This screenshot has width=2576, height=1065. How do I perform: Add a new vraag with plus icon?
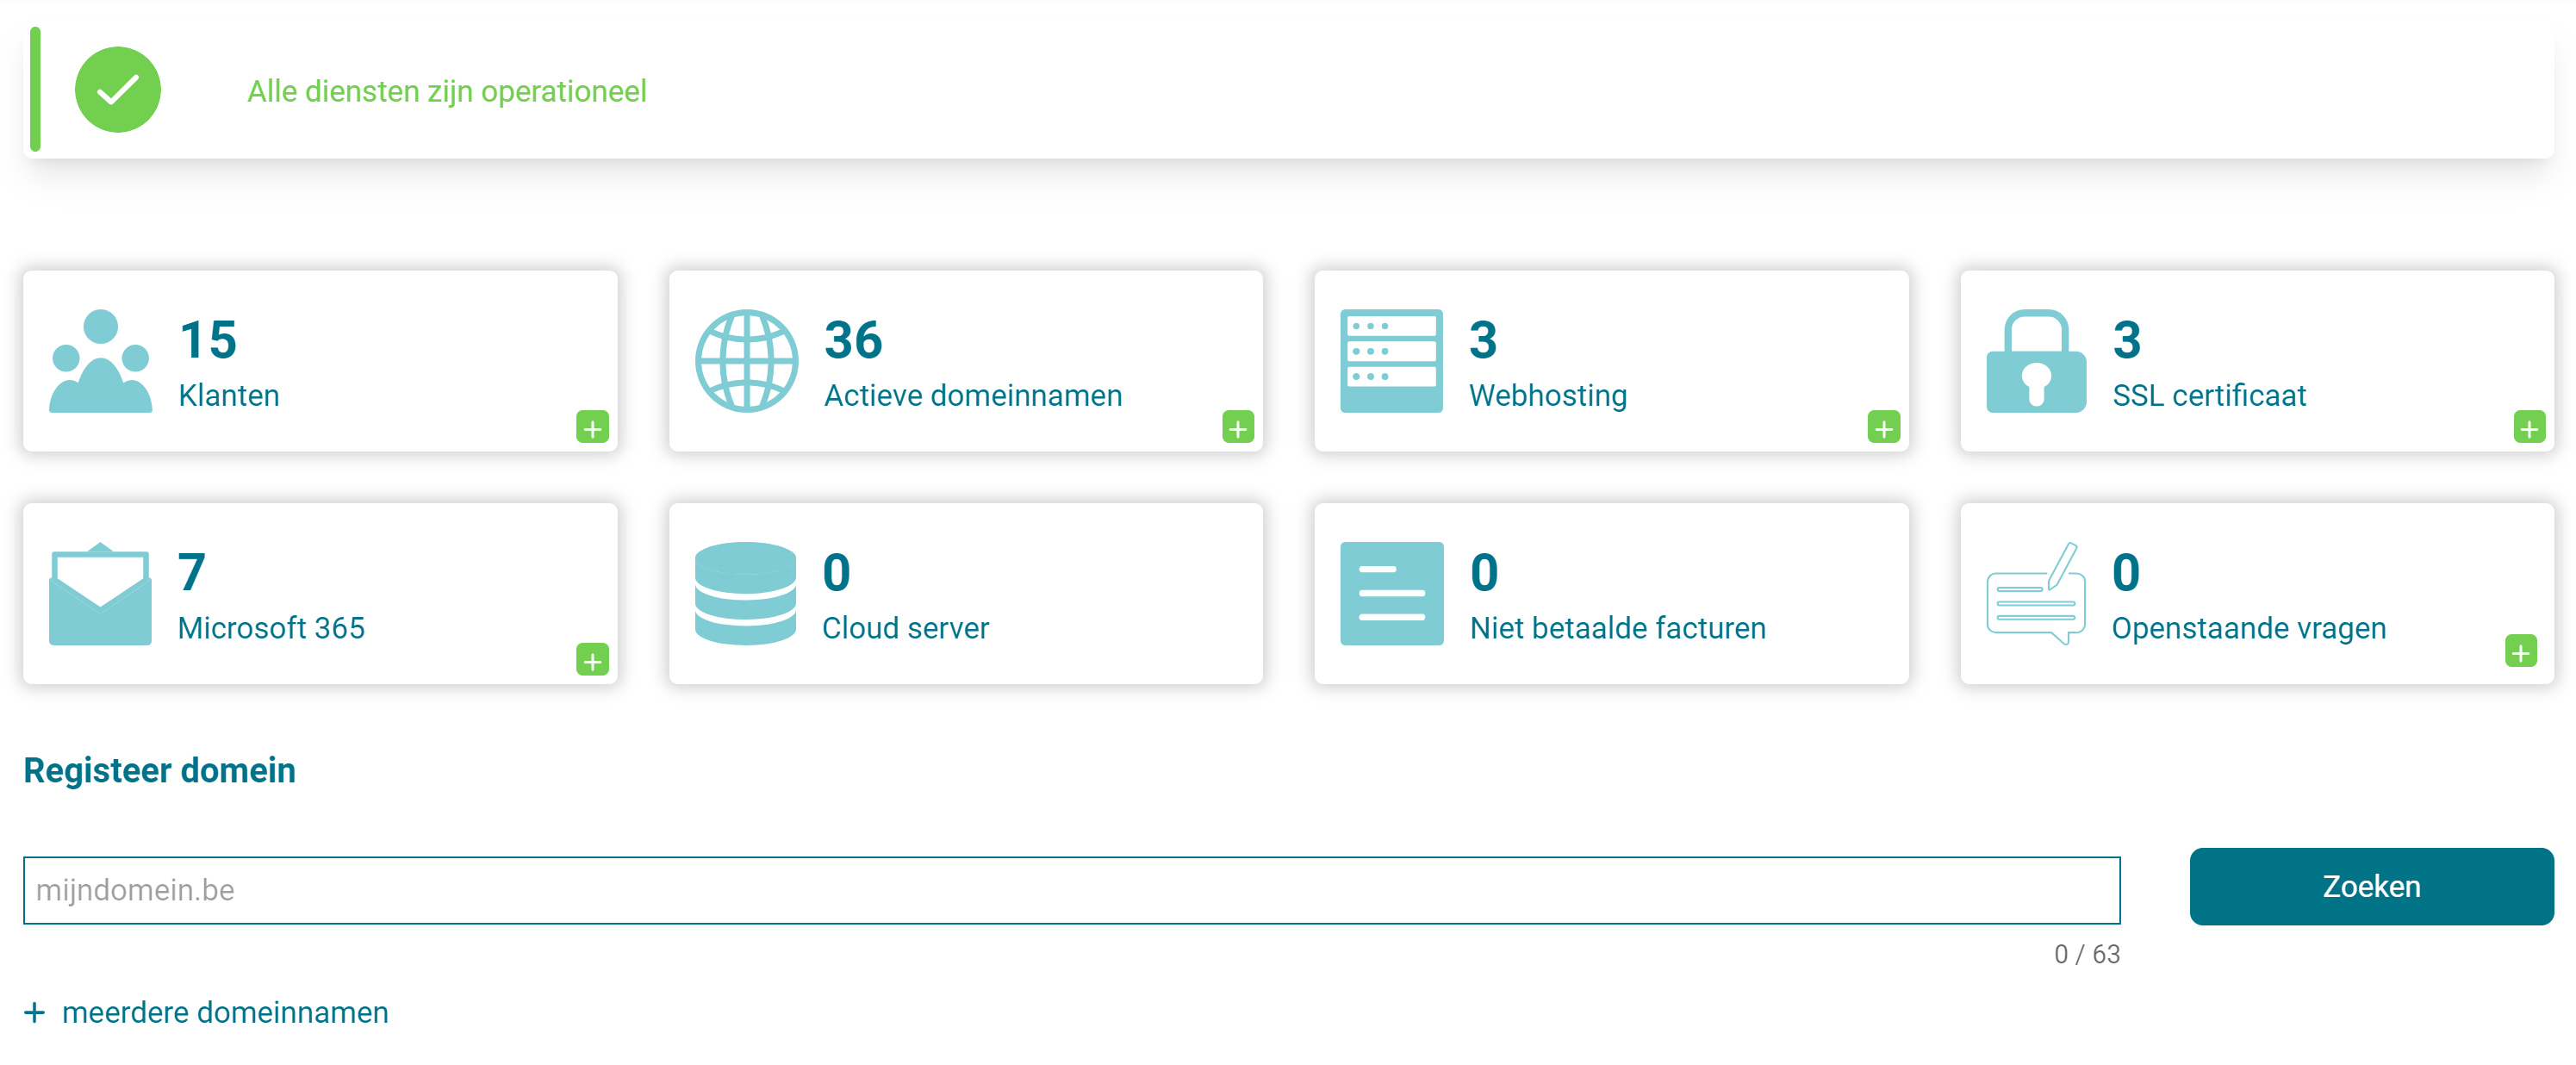point(2521,651)
